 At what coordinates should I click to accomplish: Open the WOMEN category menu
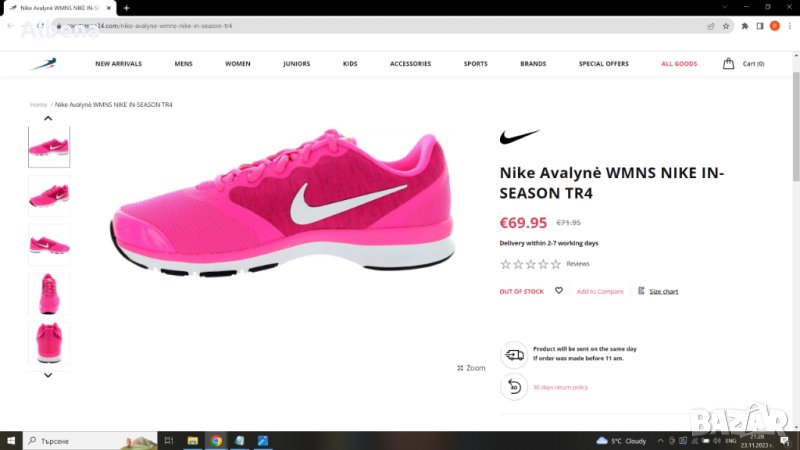pos(238,64)
